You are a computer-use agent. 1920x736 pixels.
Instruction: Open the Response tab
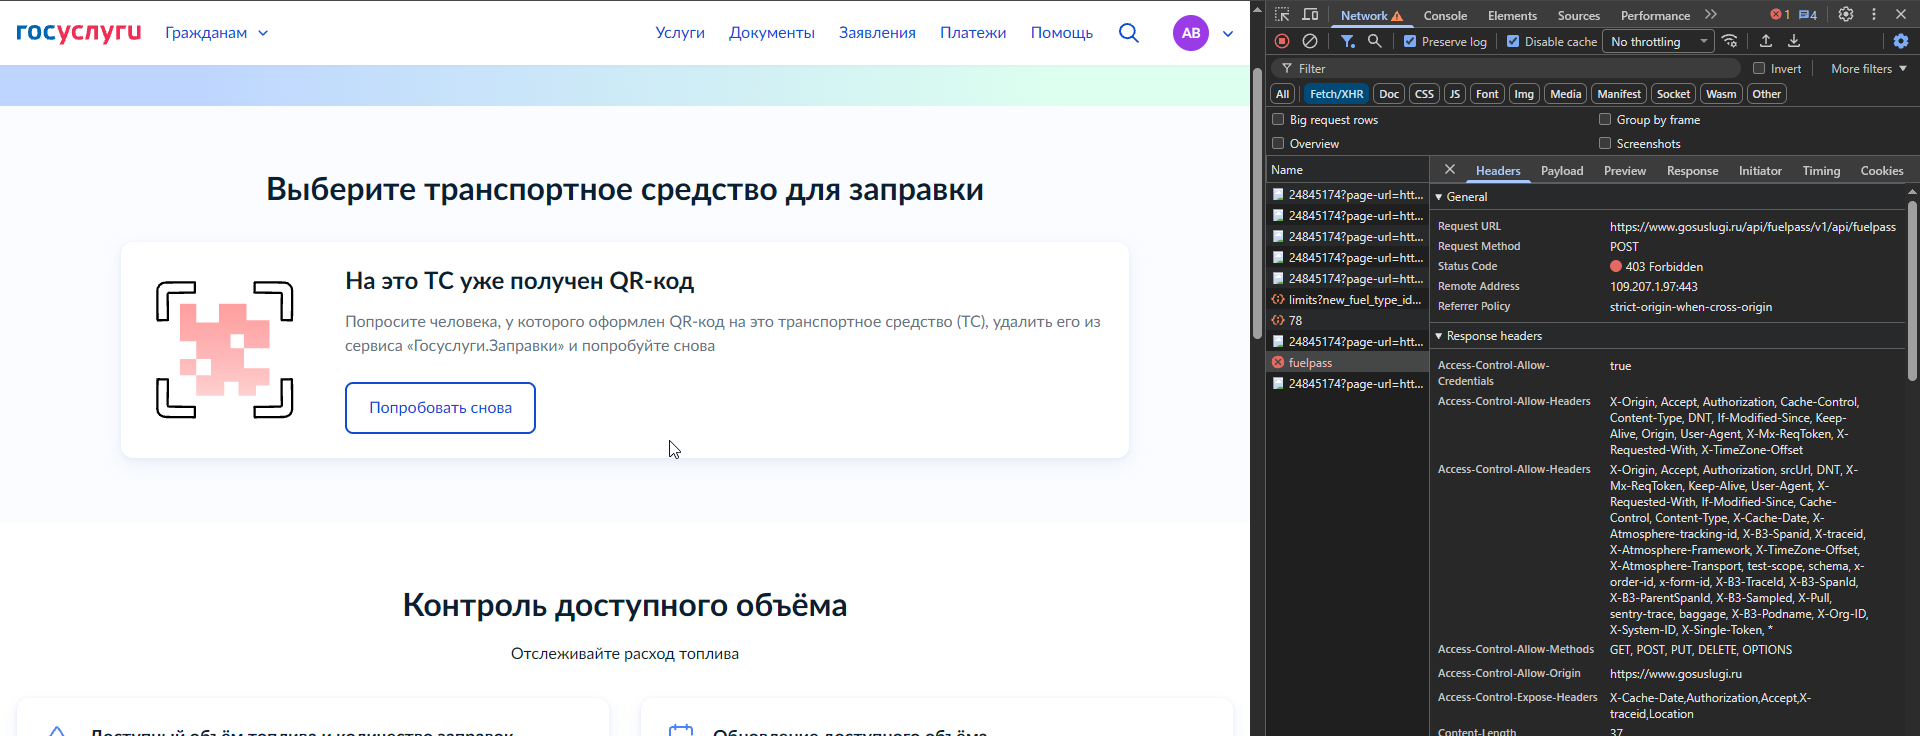1692,171
